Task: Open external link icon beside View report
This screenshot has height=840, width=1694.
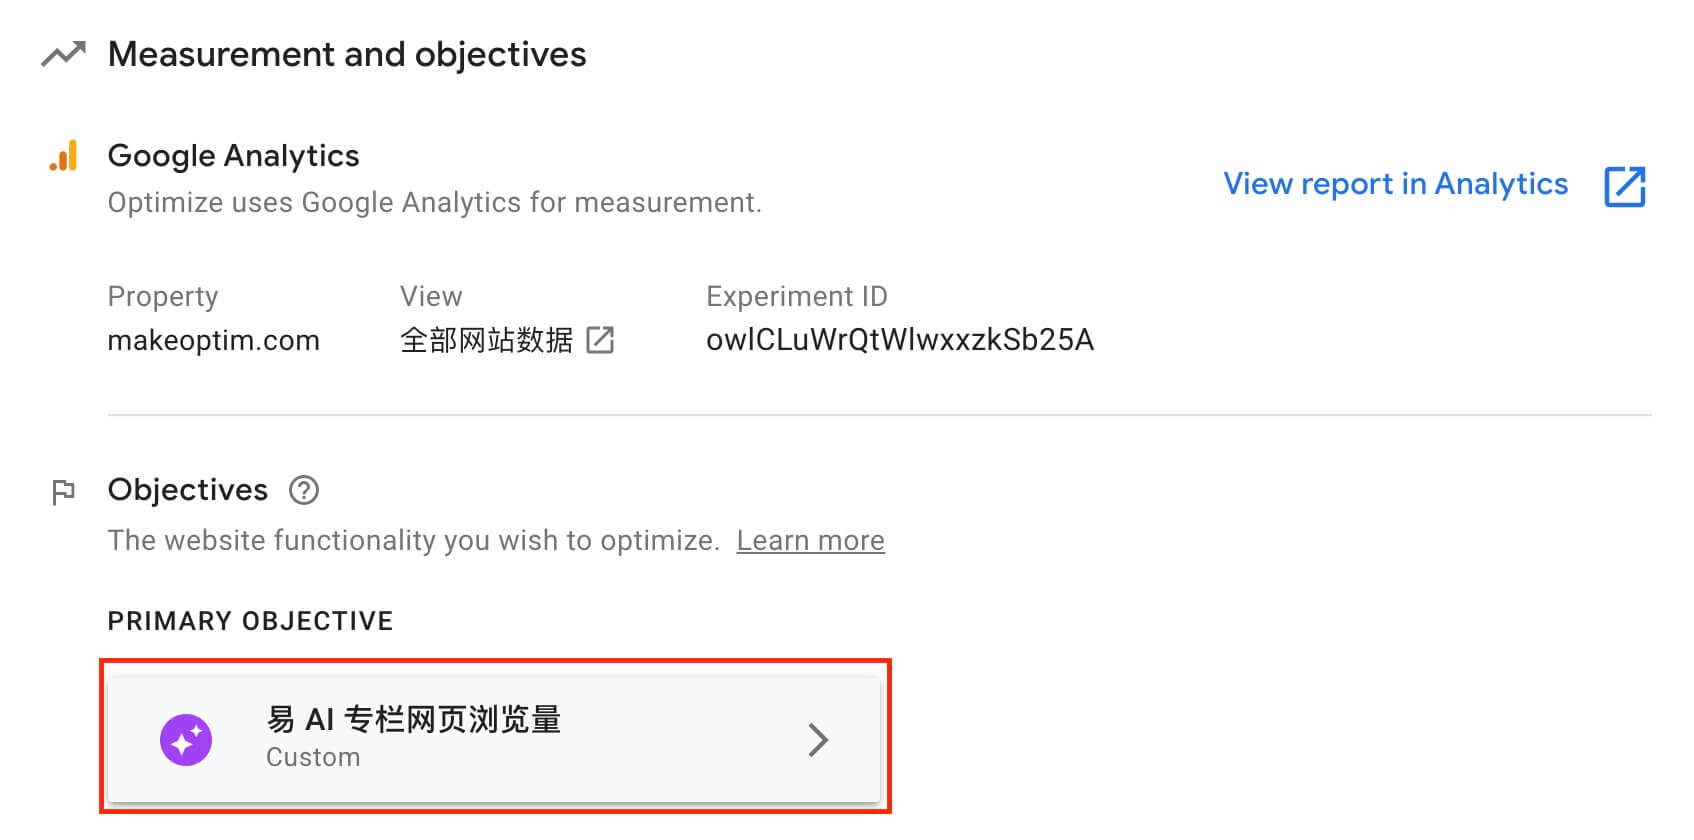Action: [x=1624, y=186]
